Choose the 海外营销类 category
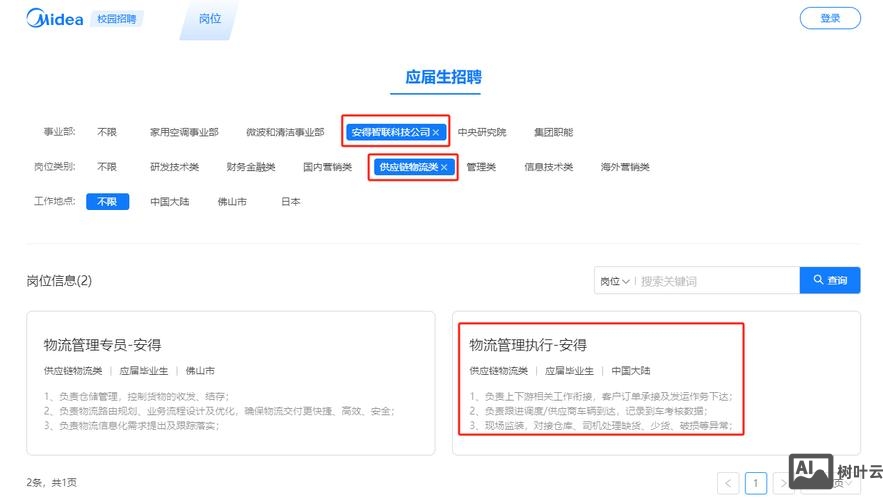891x500 pixels. (x=625, y=167)
